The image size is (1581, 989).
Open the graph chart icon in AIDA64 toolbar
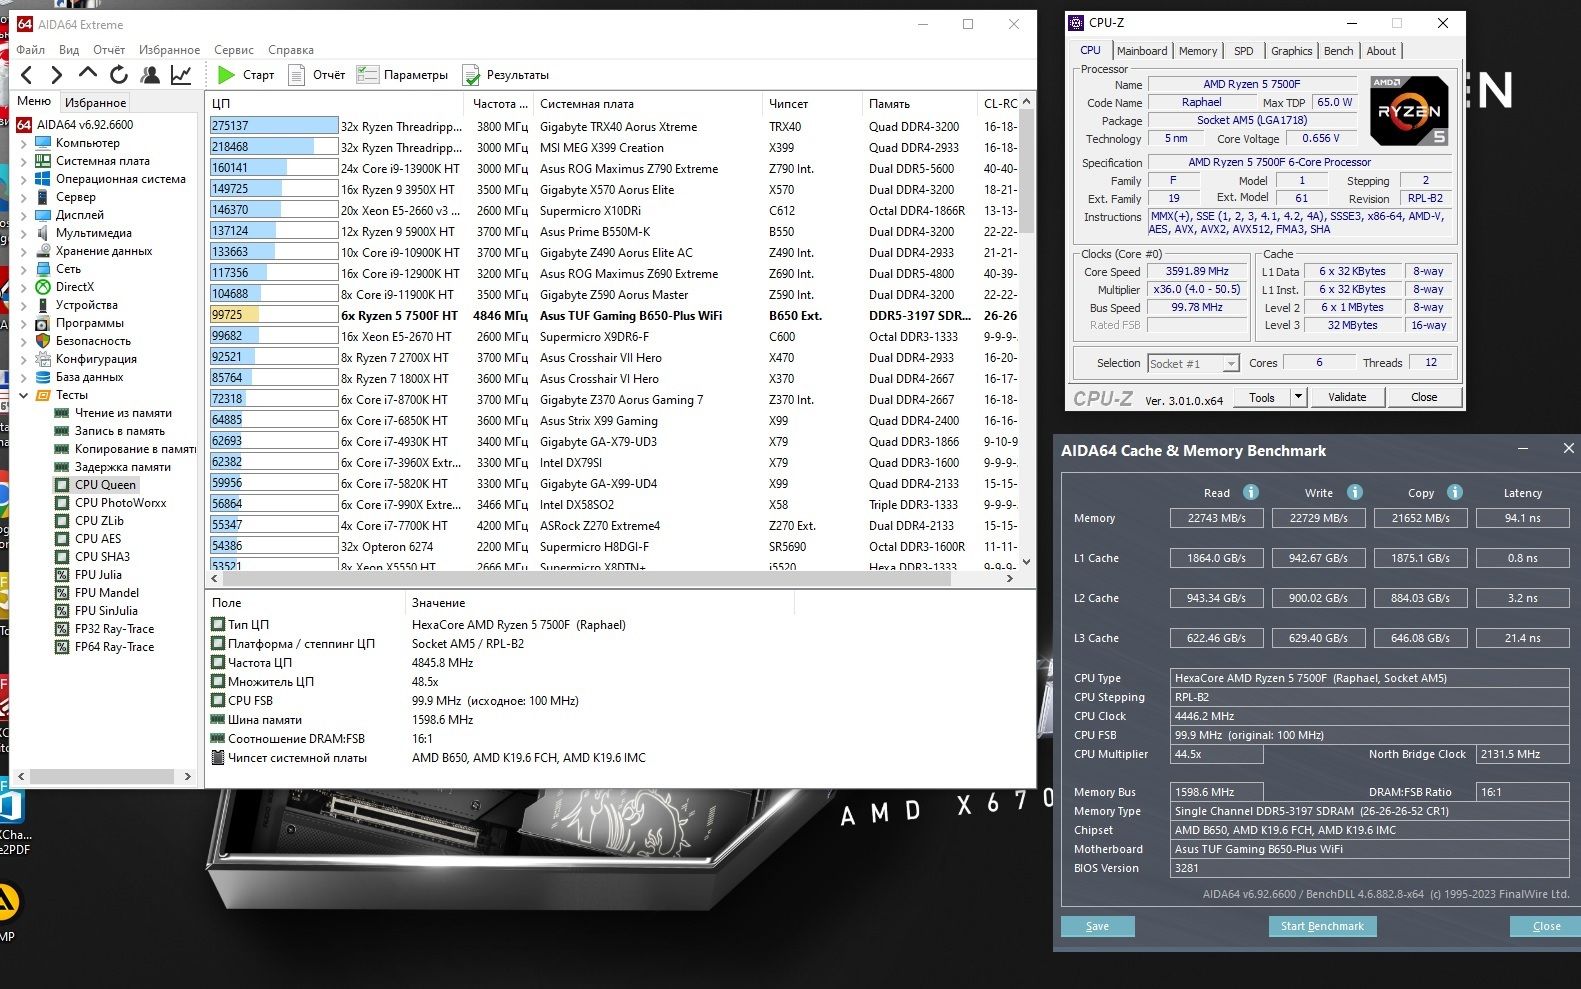[181, 75]
